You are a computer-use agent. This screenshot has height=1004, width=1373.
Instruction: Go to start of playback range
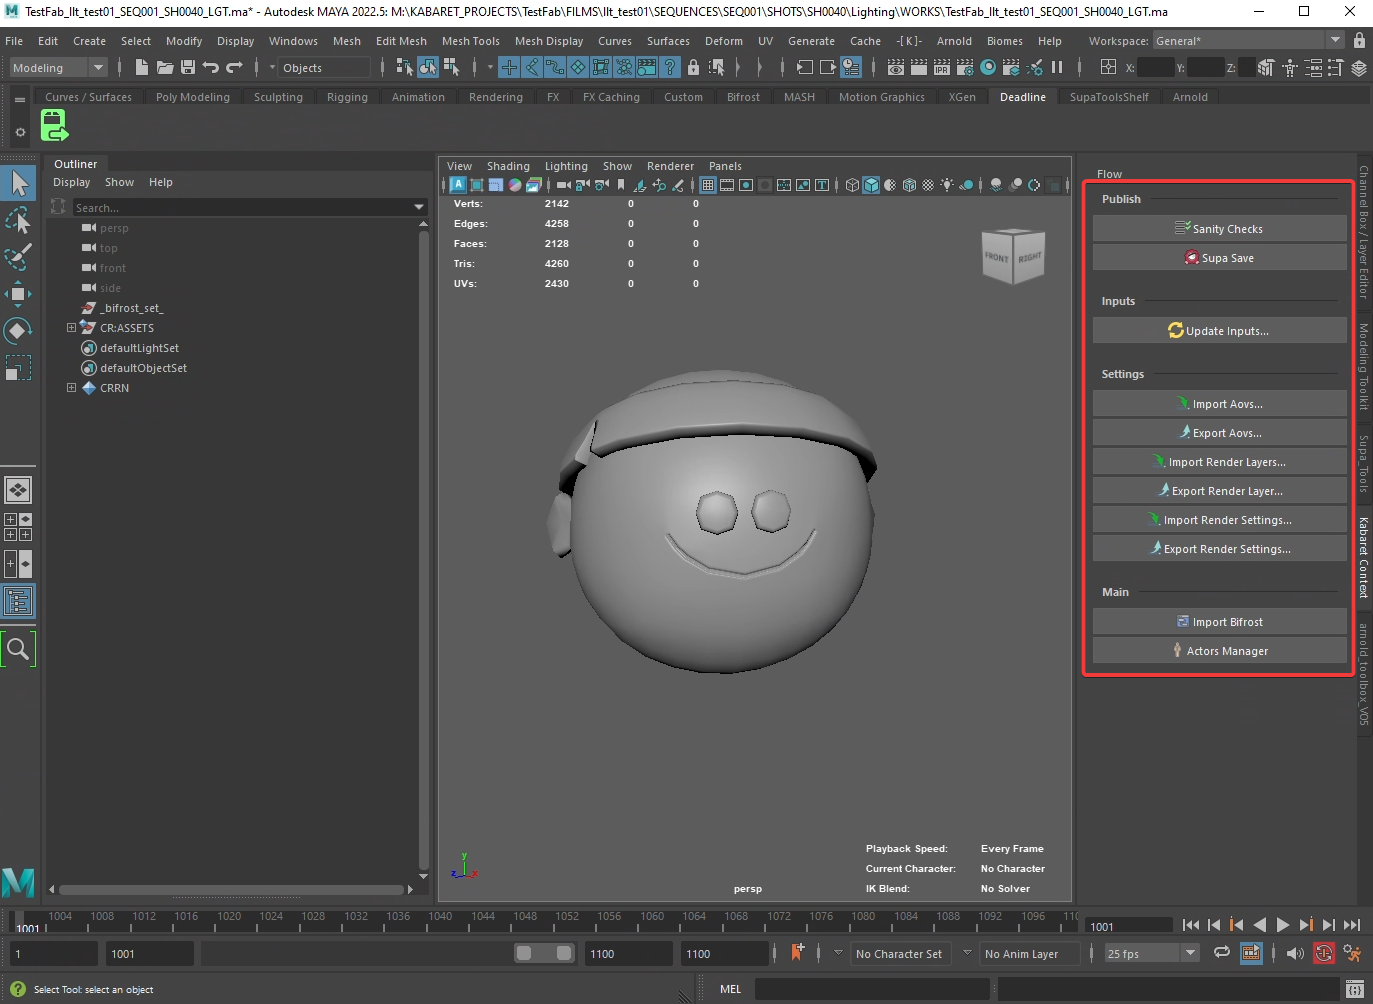[x=1190, y=925]
